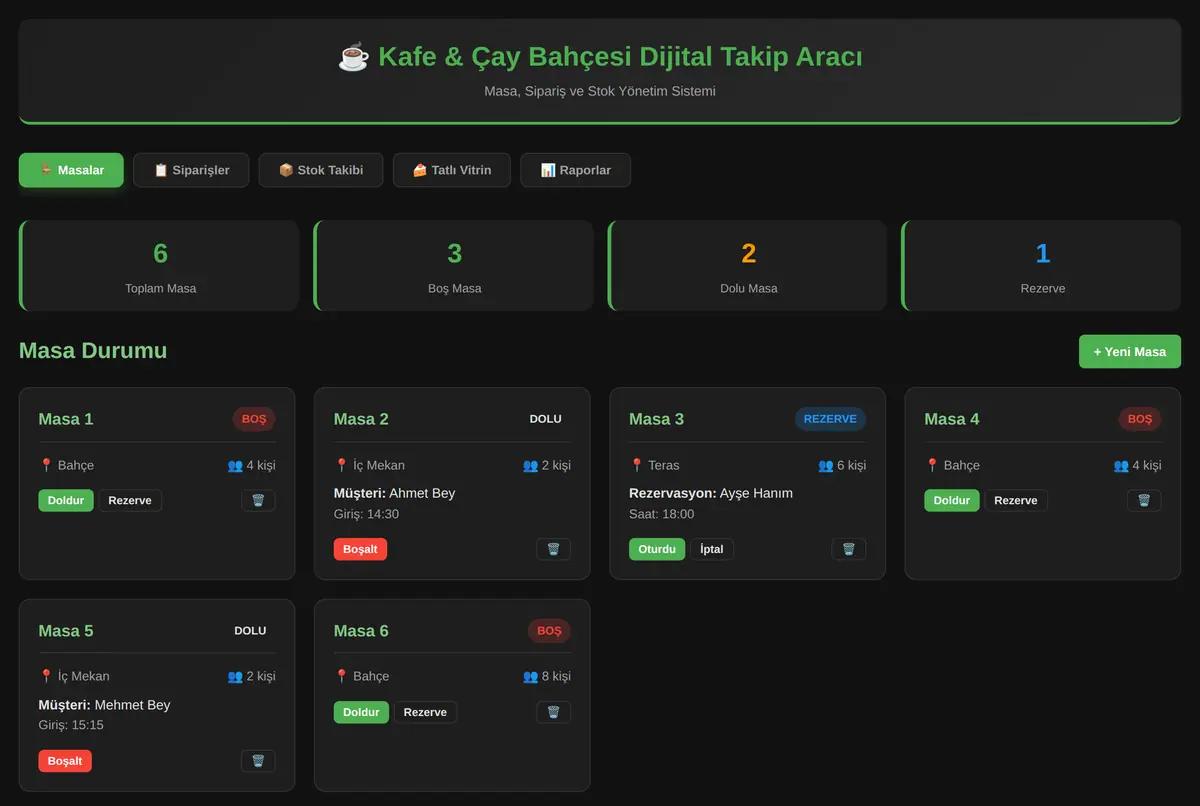The image size is (1200, 806).
Task: Click Masa 6 trash icon
Action: [553, 712]
